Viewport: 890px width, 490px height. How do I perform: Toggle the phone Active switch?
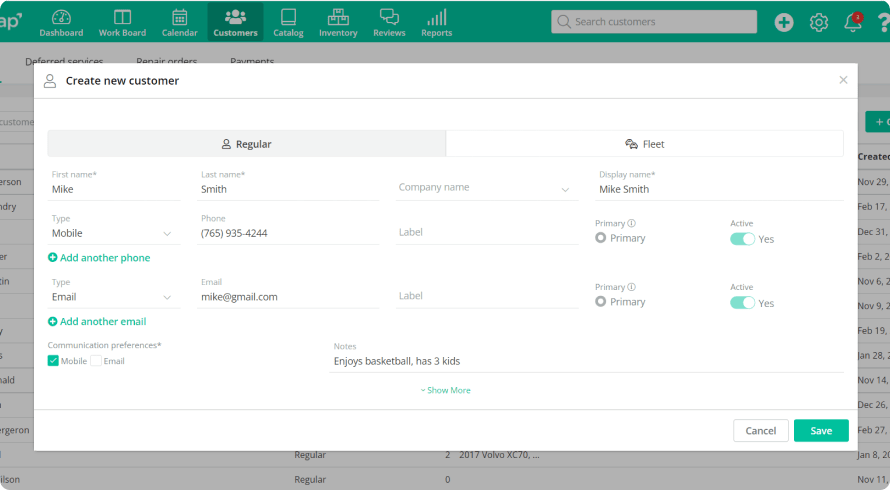[x=742, y=239]
